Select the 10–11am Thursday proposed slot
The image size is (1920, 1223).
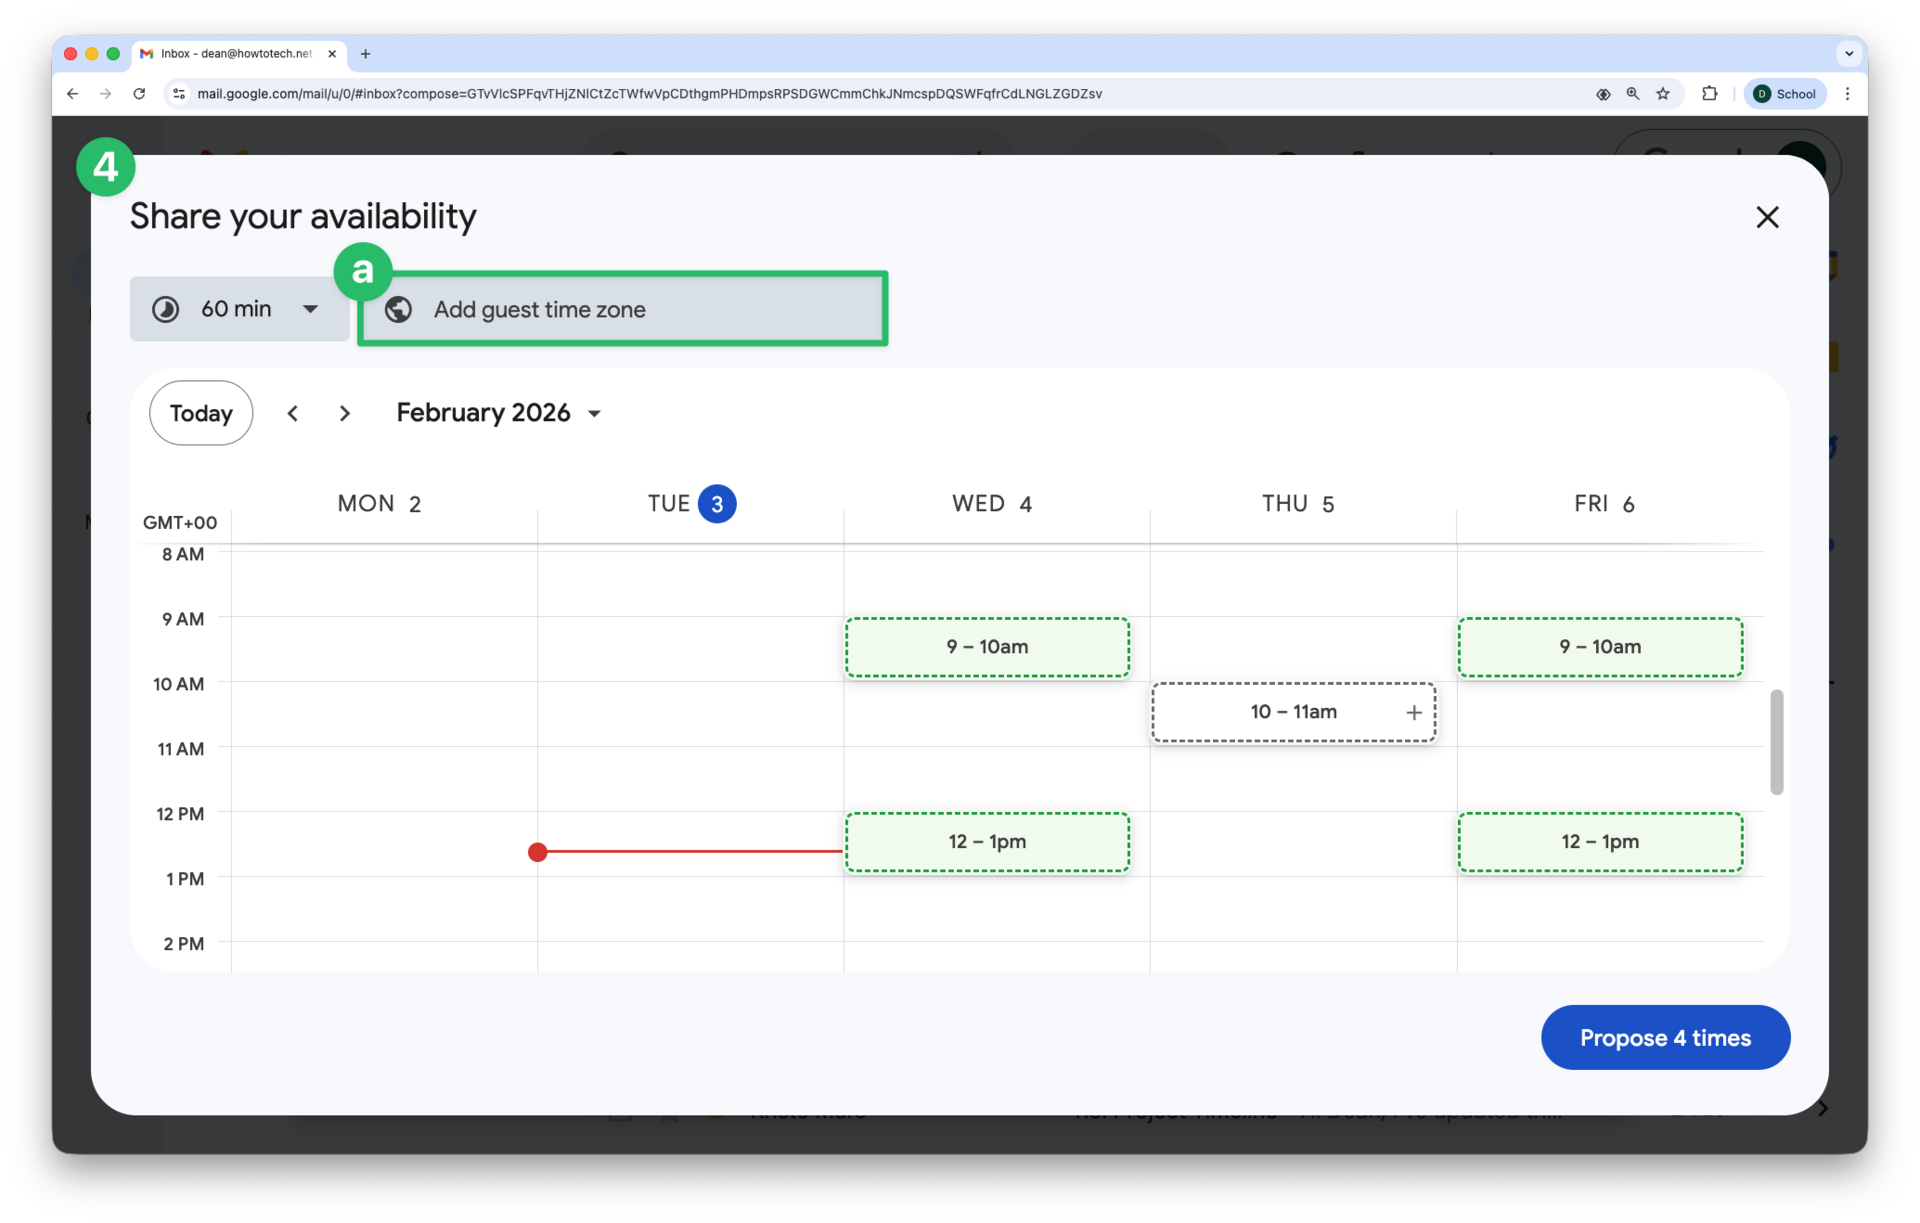click(x=1293, y=712)
